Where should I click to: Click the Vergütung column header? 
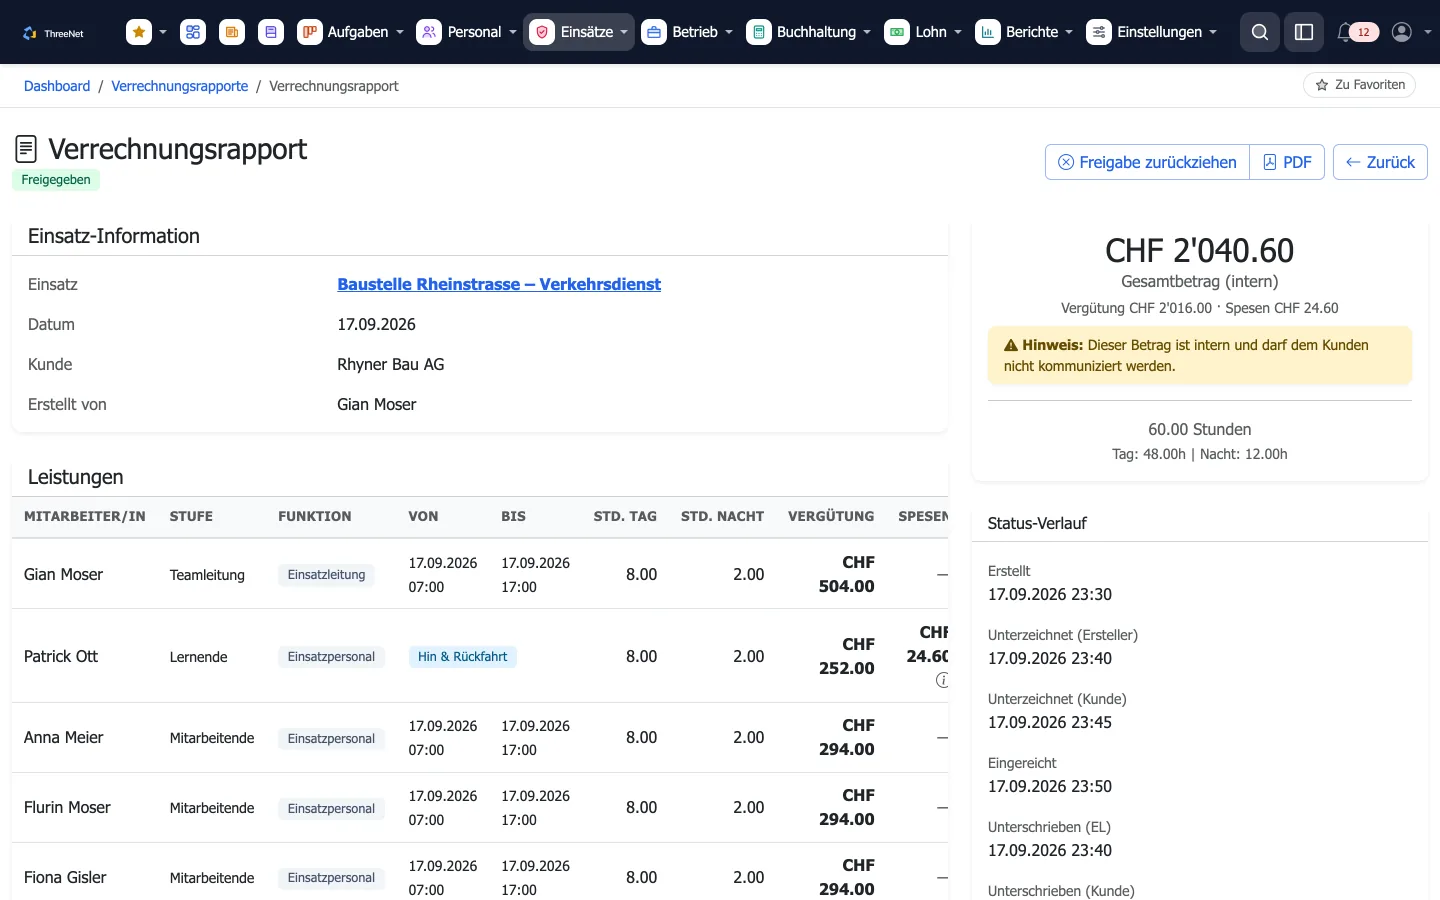point(831,516)
